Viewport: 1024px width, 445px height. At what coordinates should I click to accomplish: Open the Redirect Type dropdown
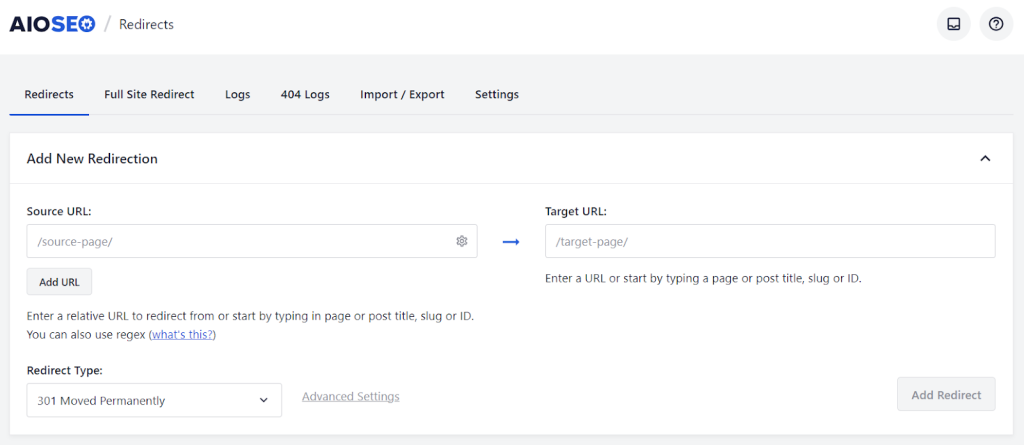(154, 400)
